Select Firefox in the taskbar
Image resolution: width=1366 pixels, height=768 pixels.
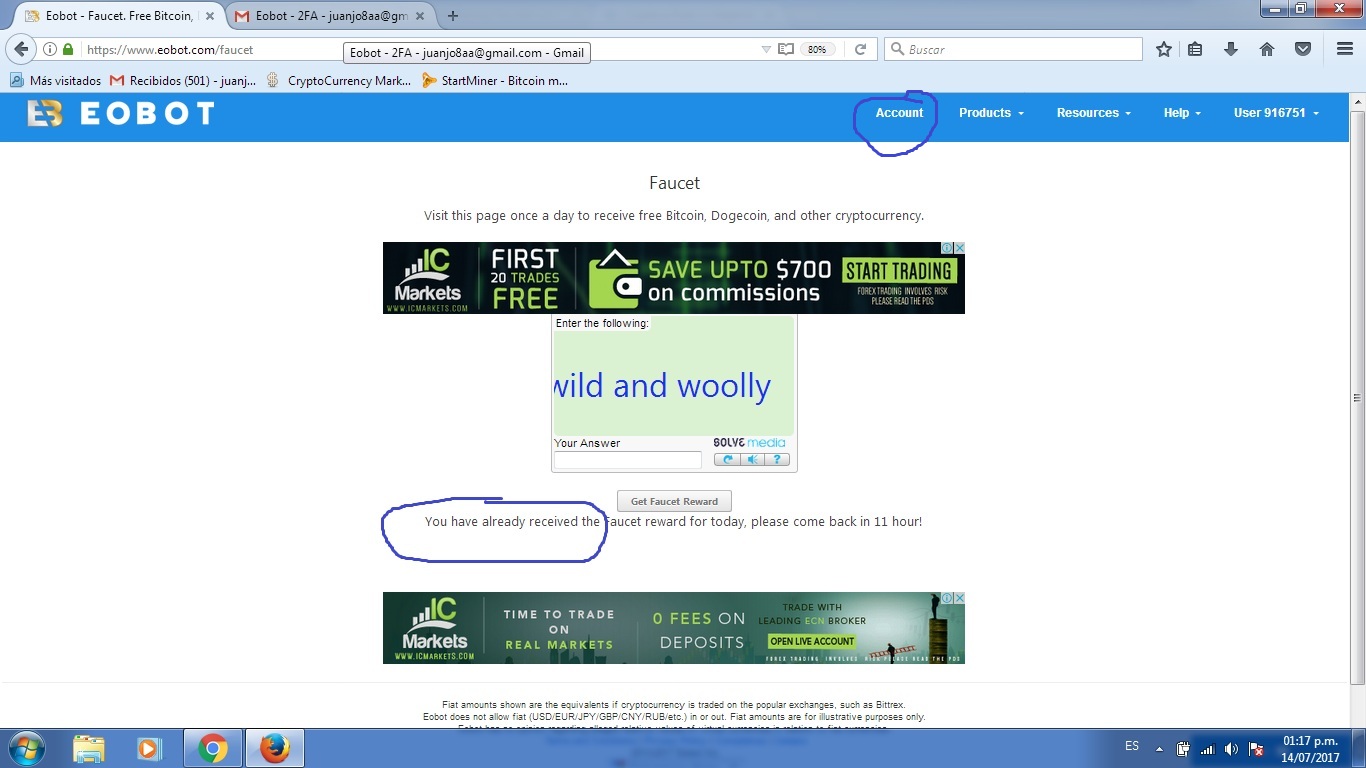274,748
